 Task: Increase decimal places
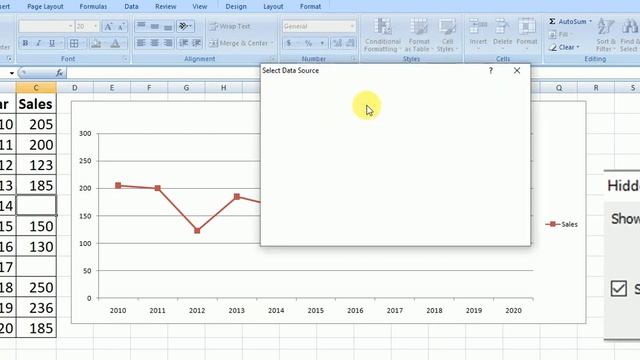(x=337, y=43)
